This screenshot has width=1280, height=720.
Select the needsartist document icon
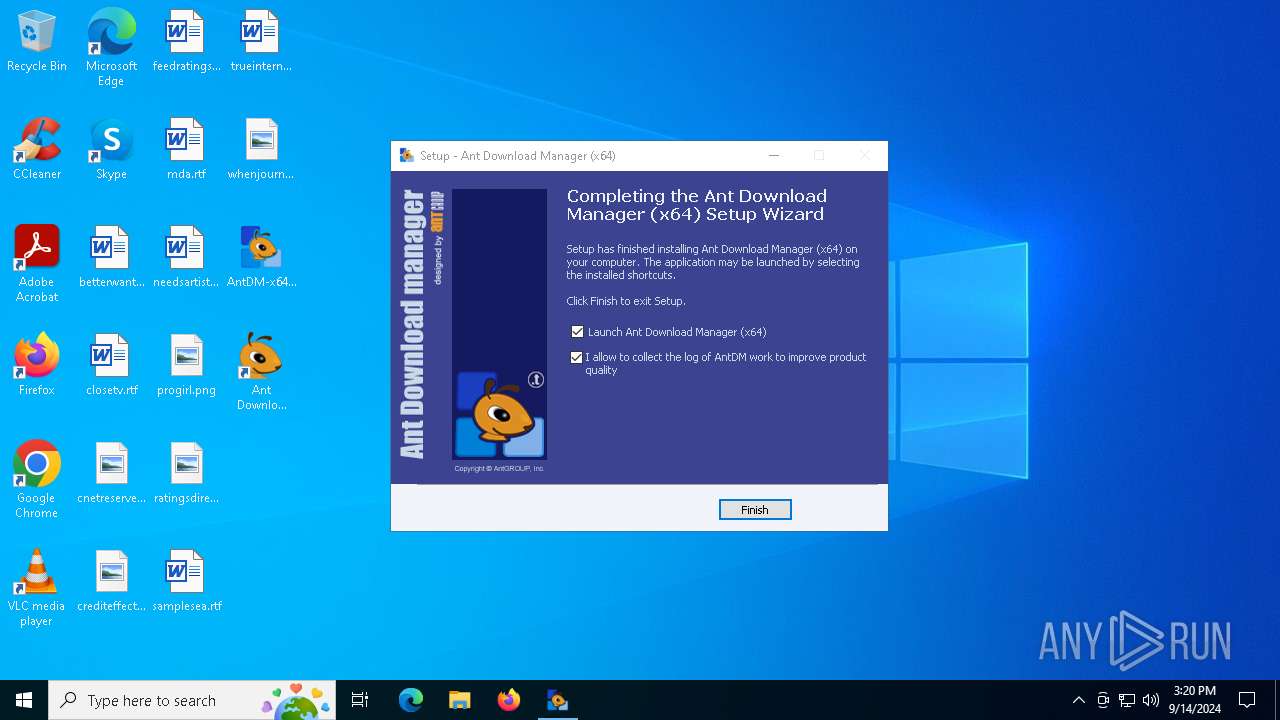pos(186,258)
